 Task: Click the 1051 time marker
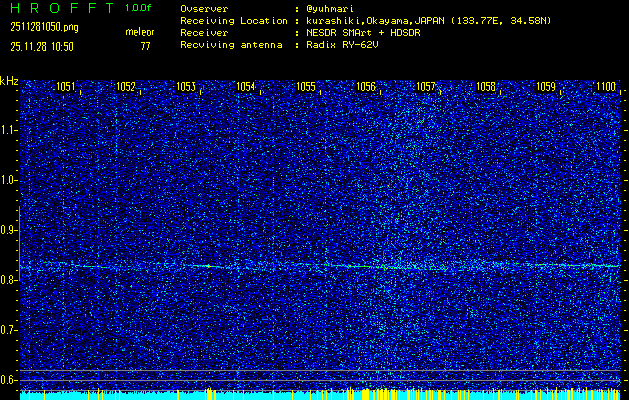pyautogui.click(x=67, y=87)
